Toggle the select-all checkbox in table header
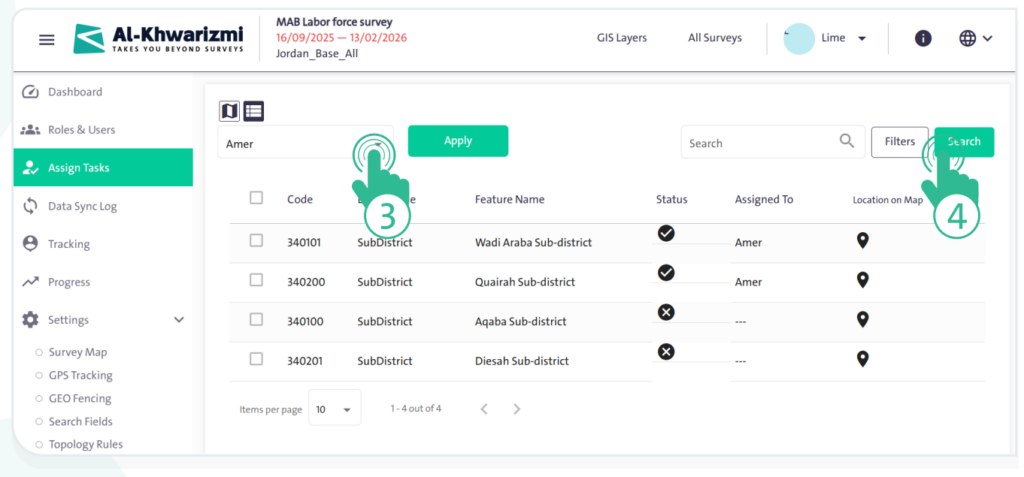 tap(256, 198)
